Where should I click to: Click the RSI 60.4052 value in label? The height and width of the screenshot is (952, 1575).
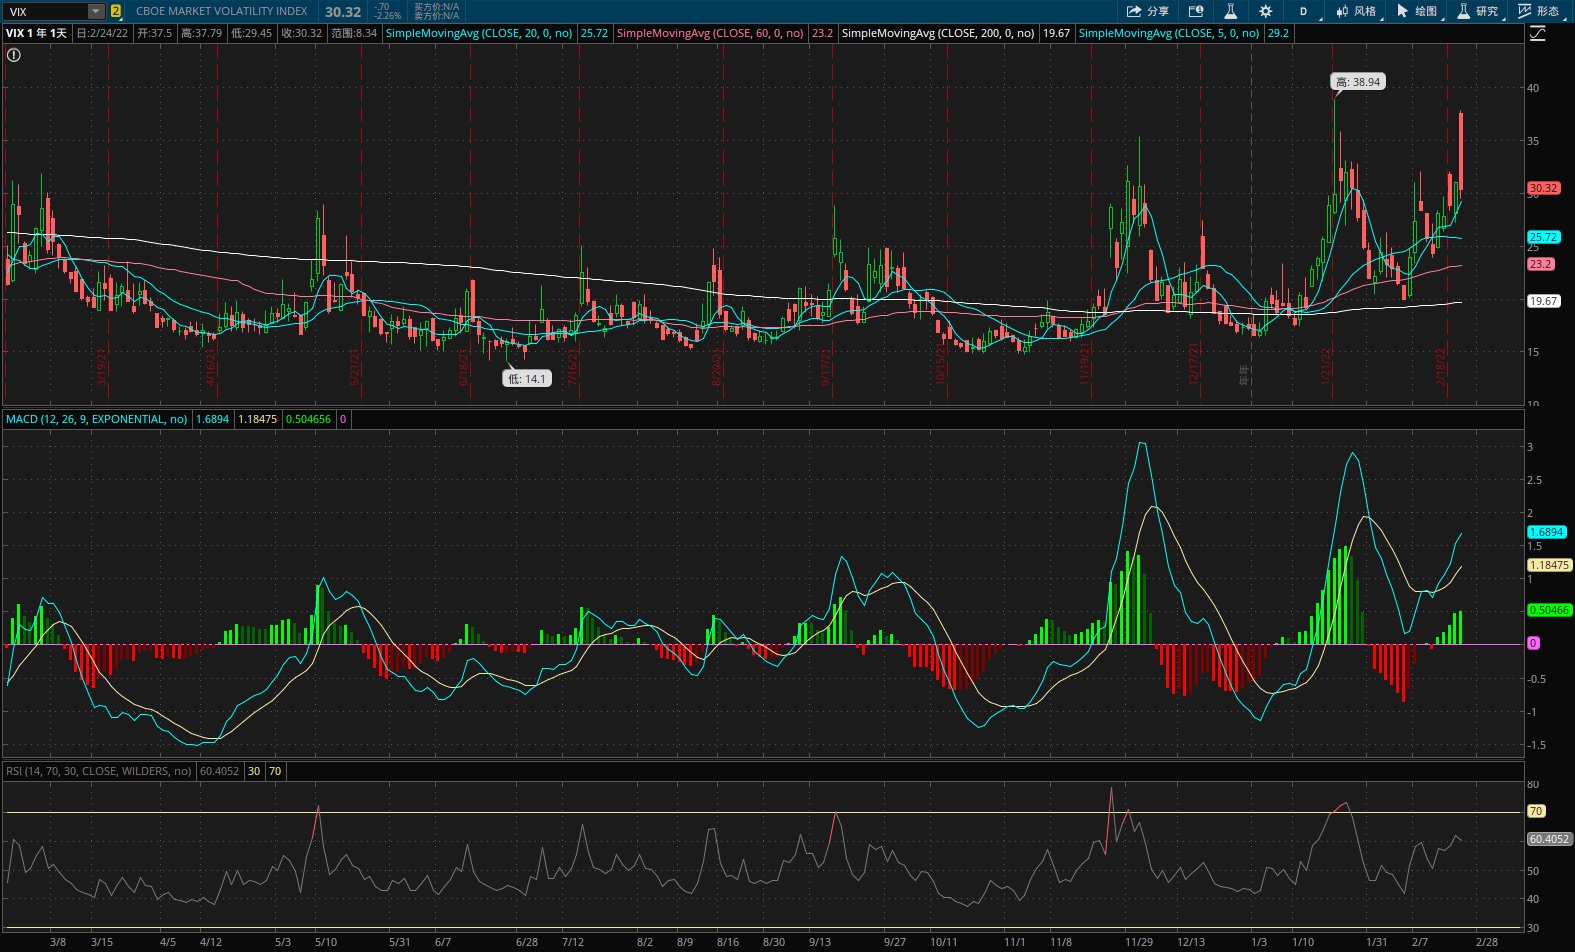click(x=219, y=771)
